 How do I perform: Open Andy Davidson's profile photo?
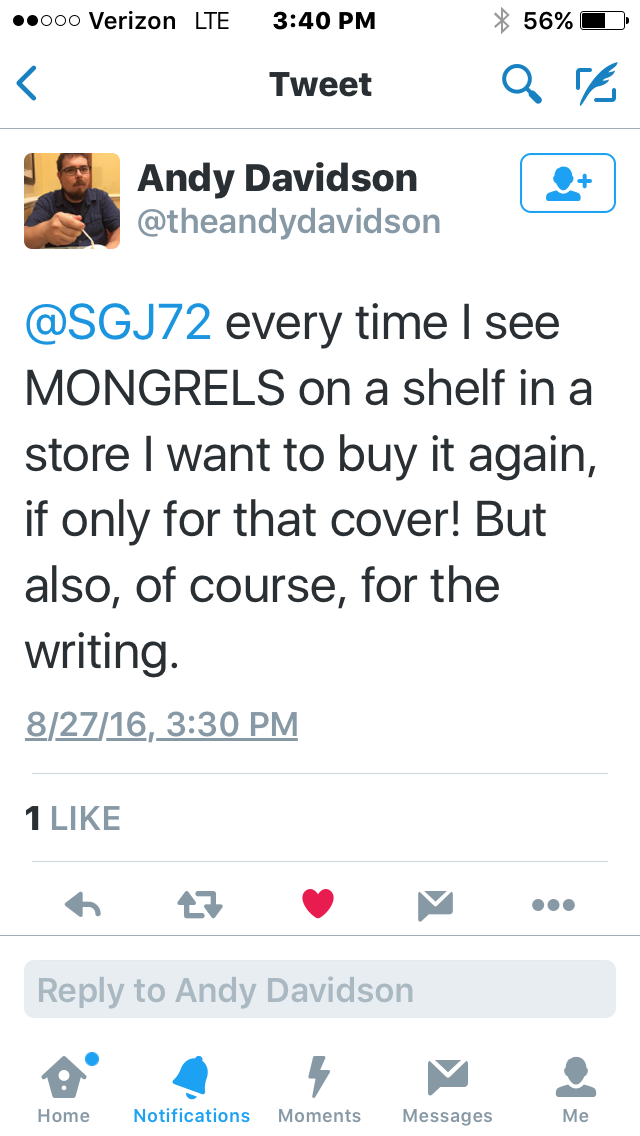72,201
